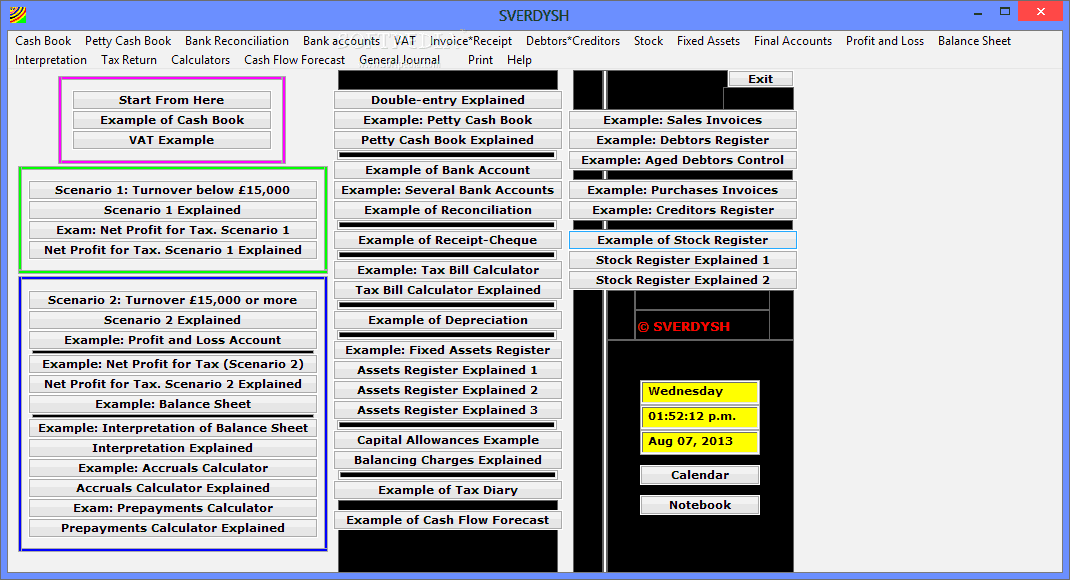Open Example: Accruals Calculator

click(173, 468)
